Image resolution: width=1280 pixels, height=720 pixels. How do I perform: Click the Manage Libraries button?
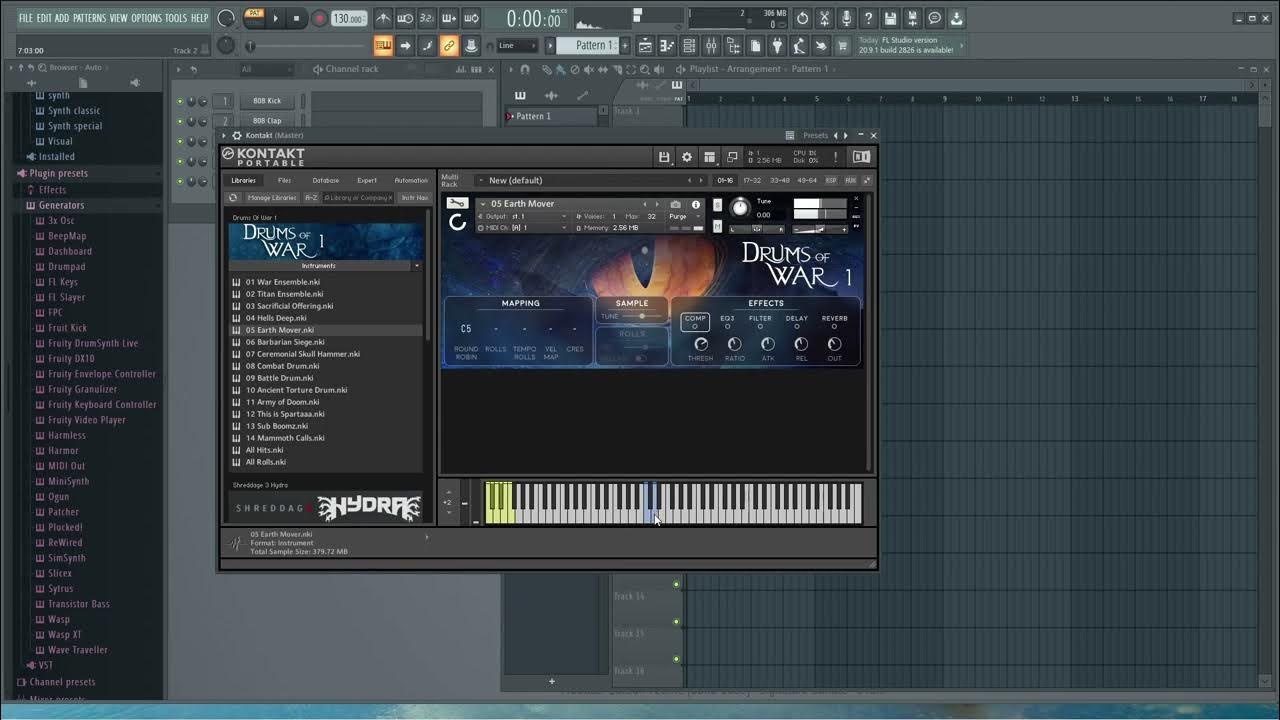[x=271, y=198]
